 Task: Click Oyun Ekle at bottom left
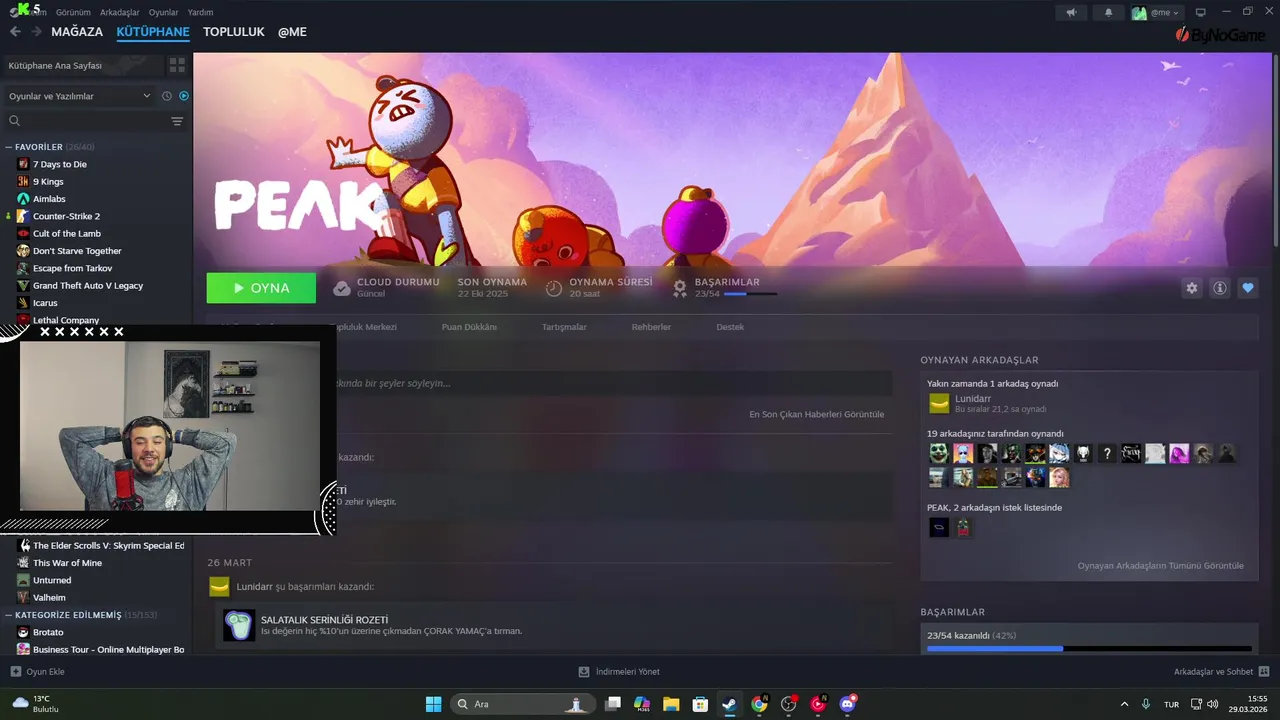[37, 672]
